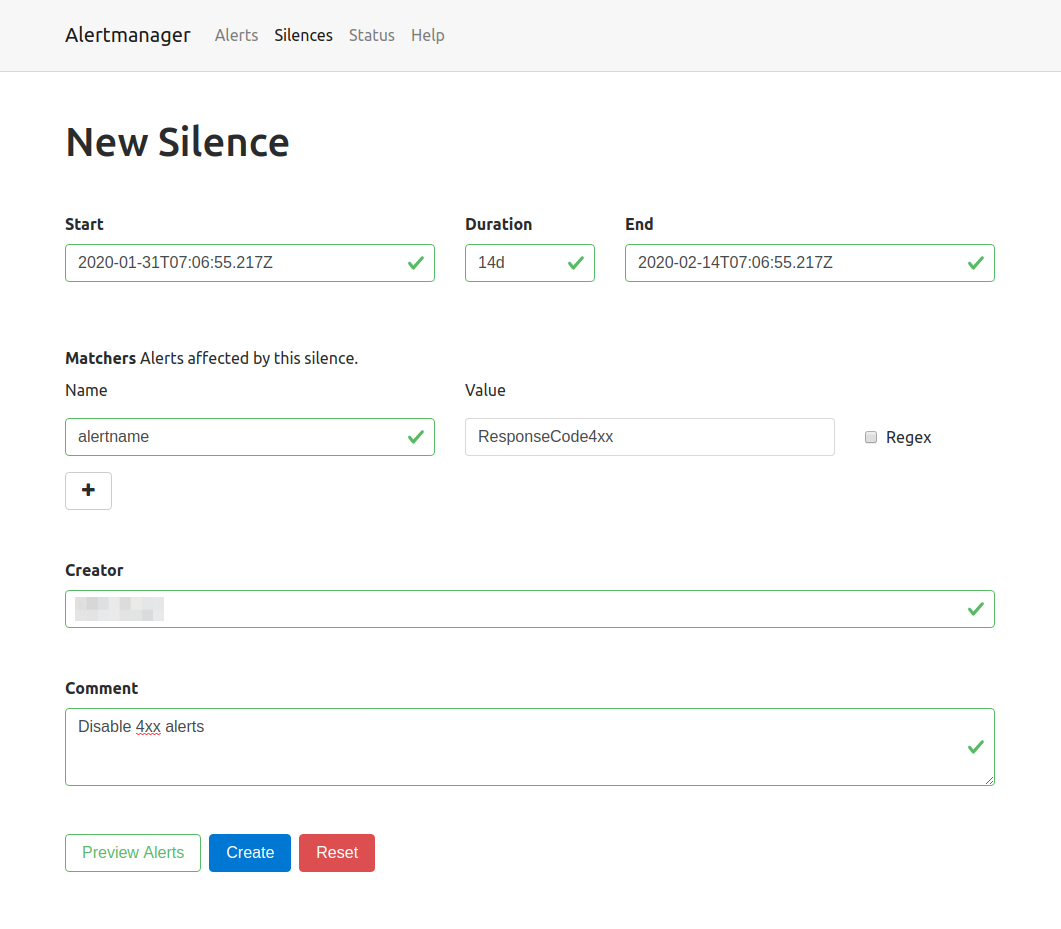Click the green checkmark beside the Duration field
1061x929 pixels.
[x=576, y=263]
